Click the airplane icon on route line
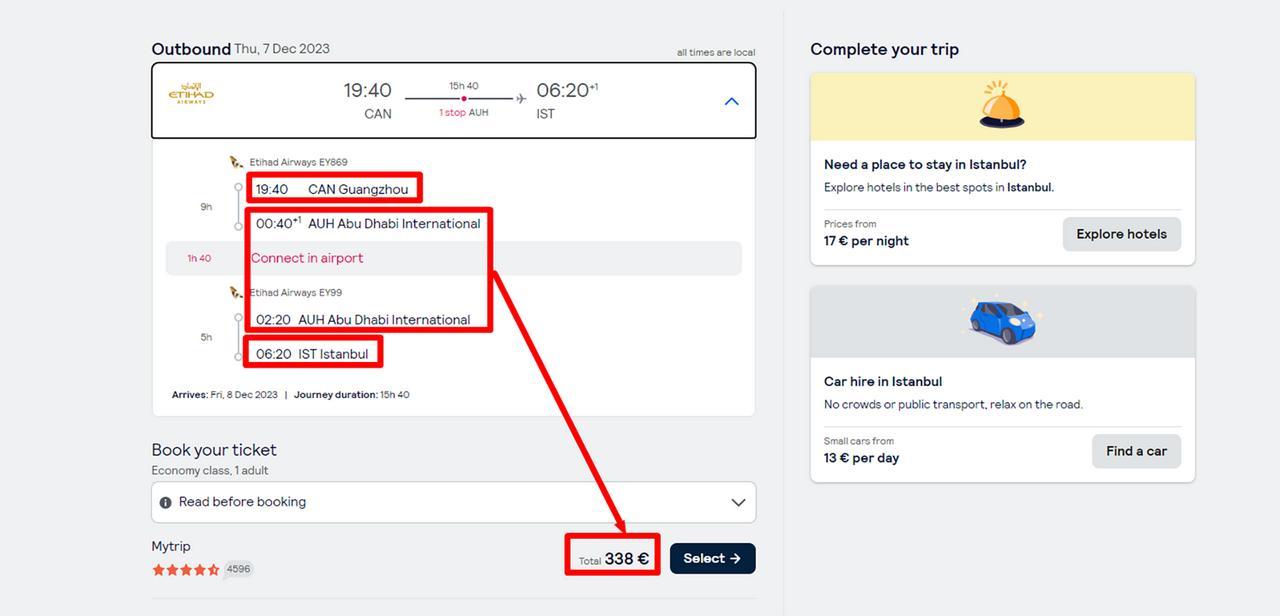The height and width of the screenshot is (616, 1280). [x=521, y=99]
